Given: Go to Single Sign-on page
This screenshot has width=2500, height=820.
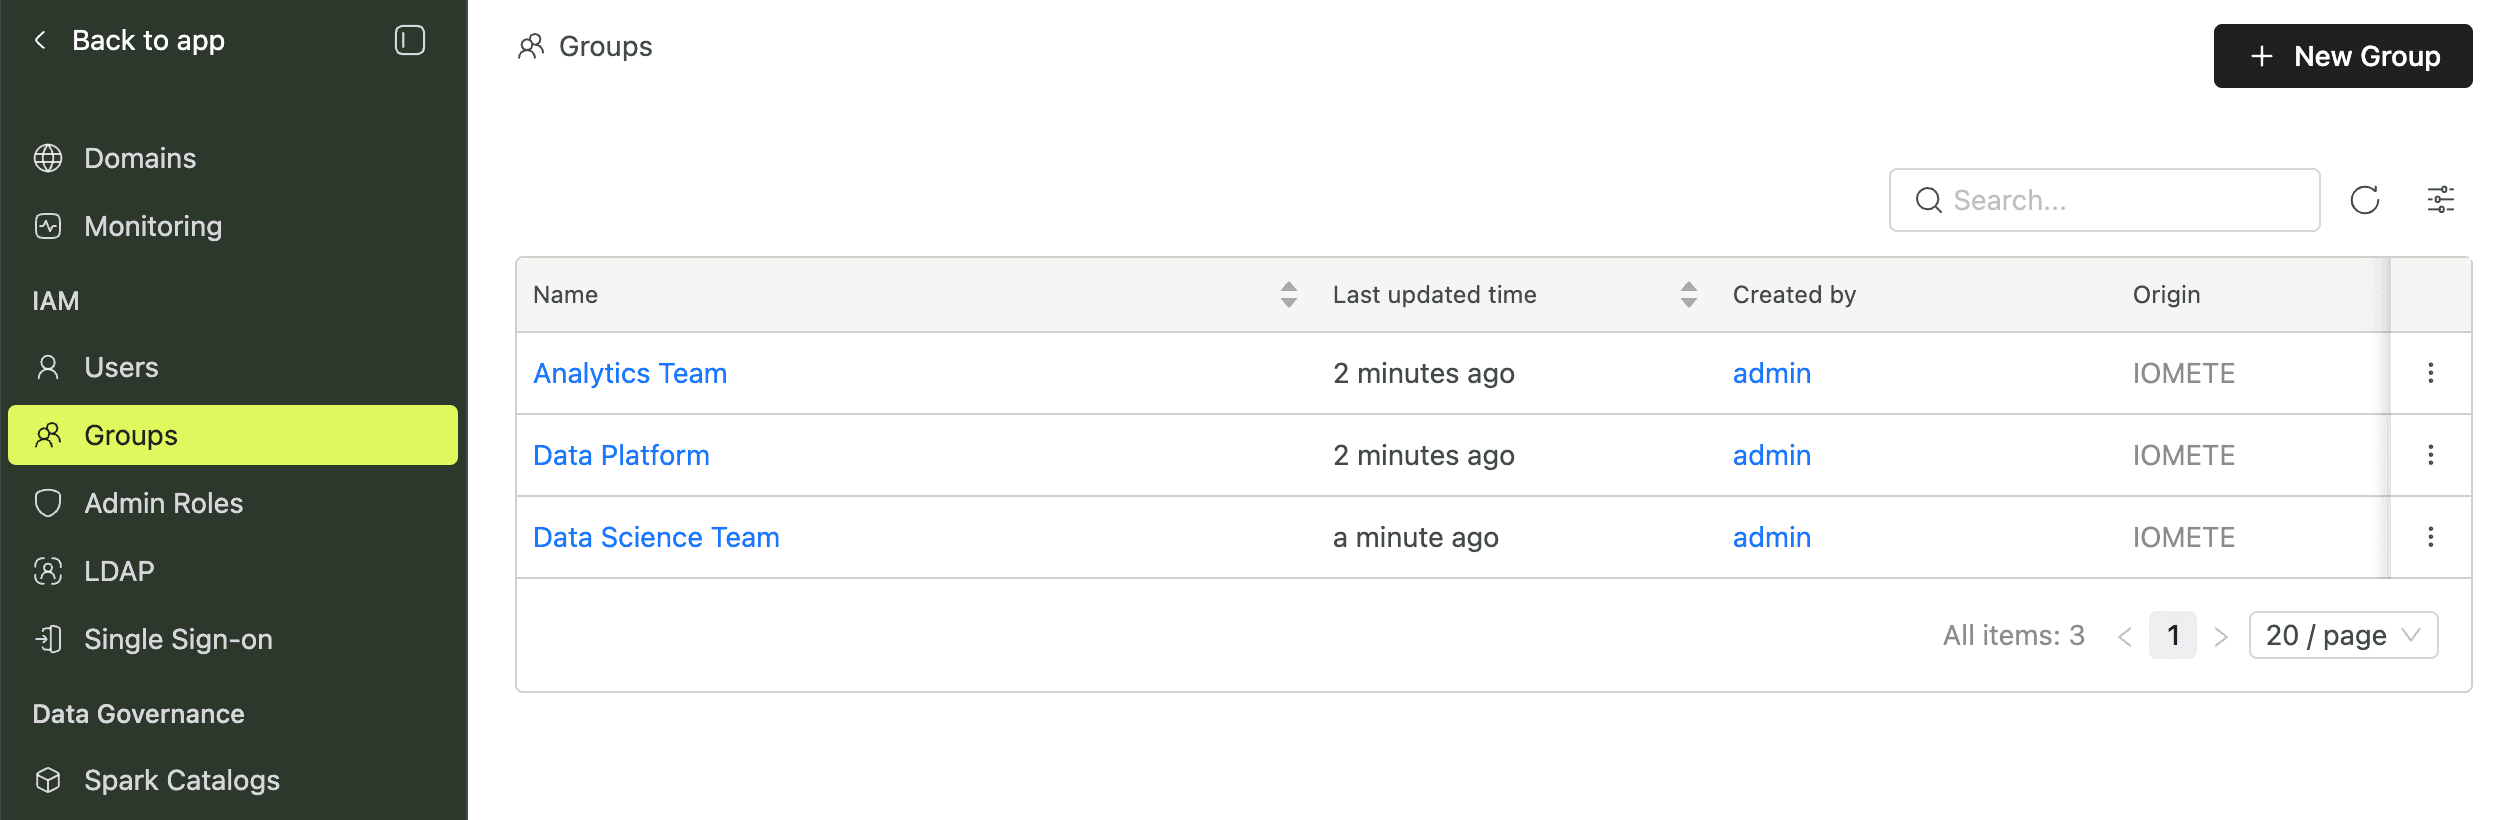Looking at the screenshot, I should 178,639.
